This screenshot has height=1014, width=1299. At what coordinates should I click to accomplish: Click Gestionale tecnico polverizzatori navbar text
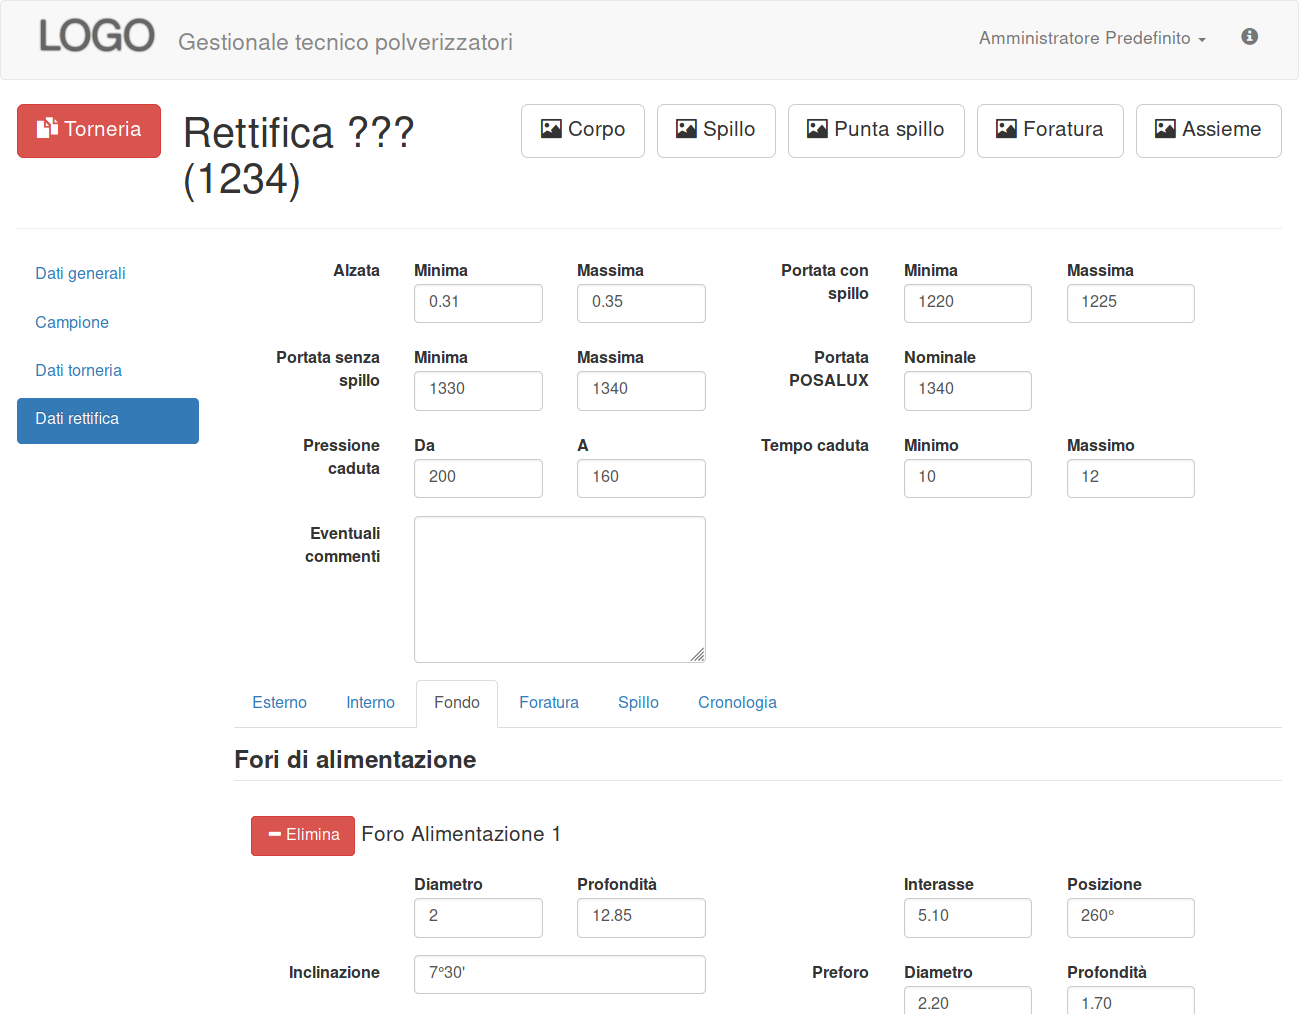pos(345,42)
